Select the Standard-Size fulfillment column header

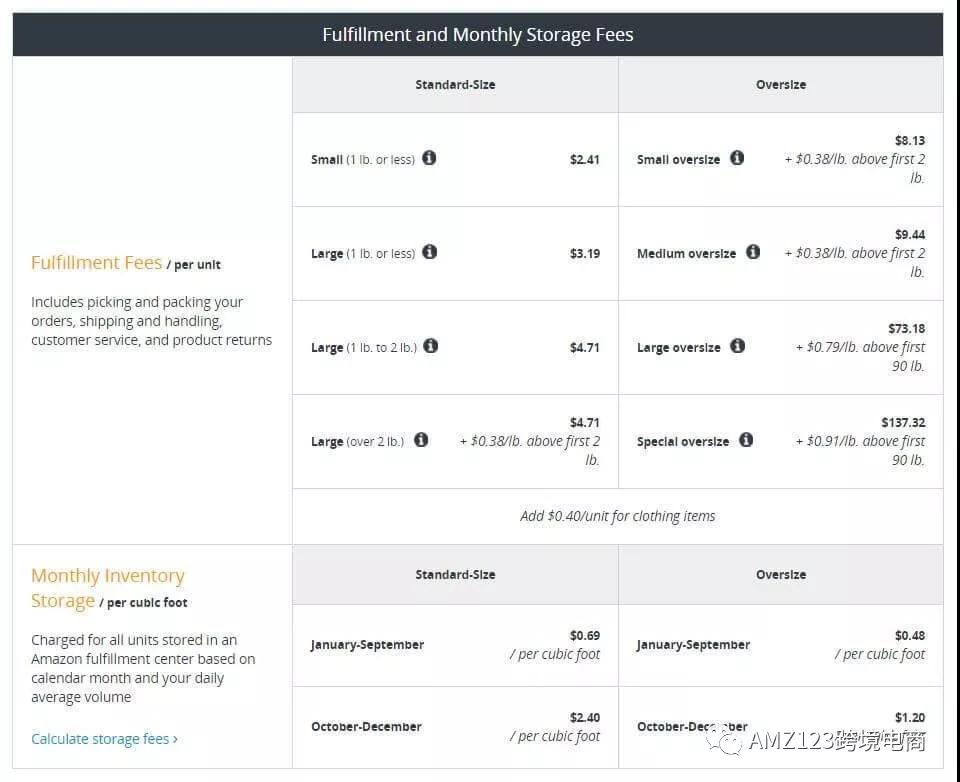(455, 85)
